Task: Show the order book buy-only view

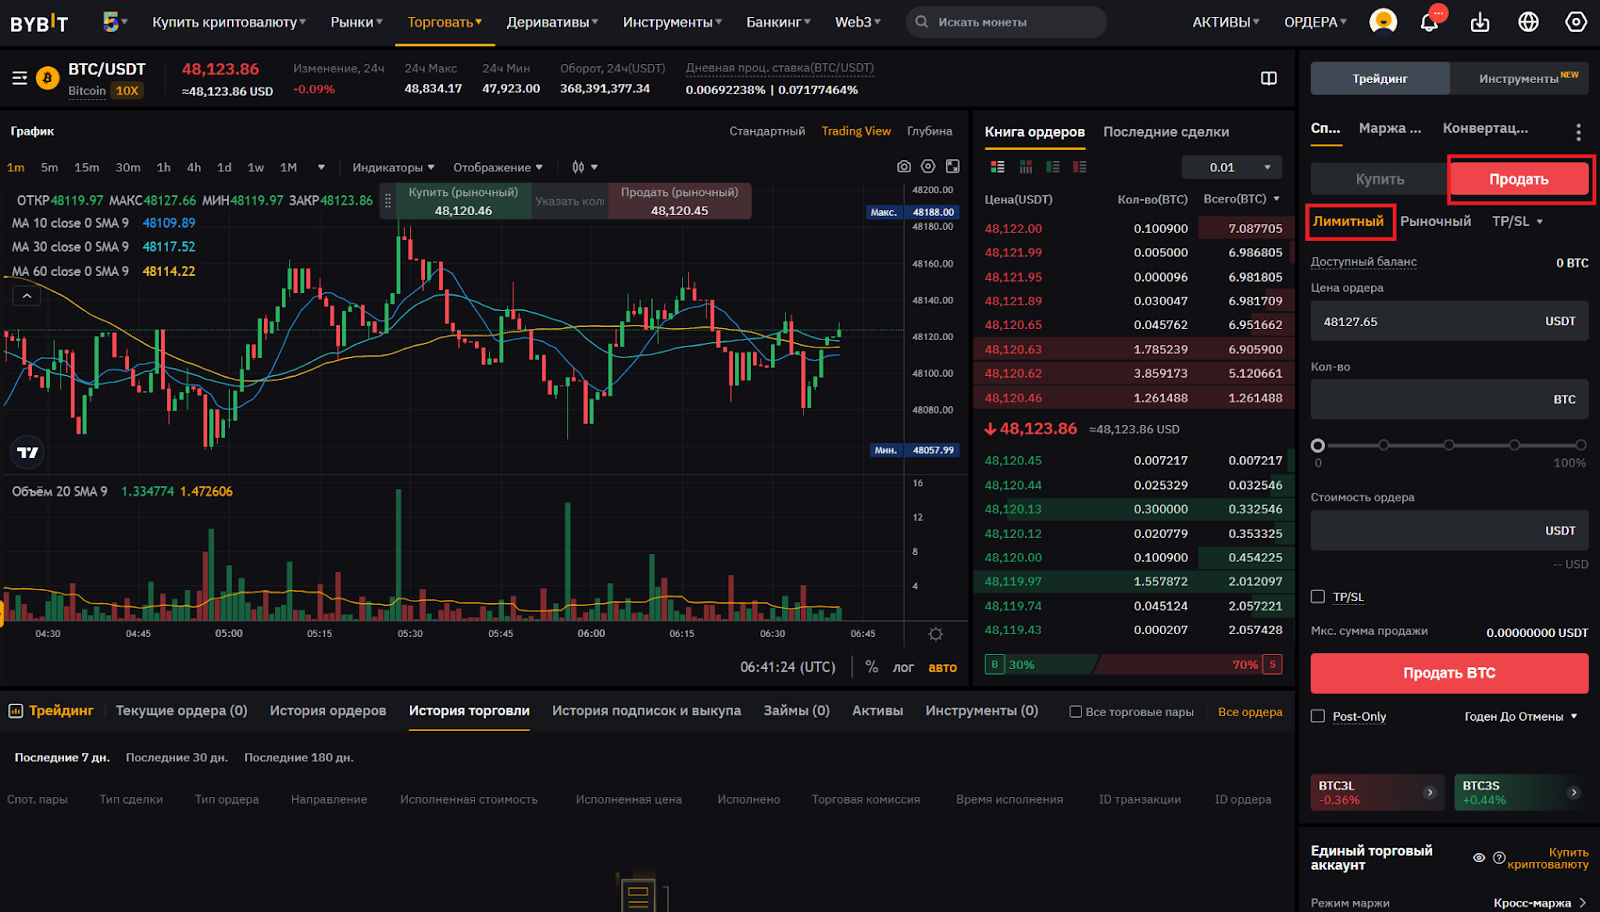Action: pyautogui.click(x=1052, y=167)
